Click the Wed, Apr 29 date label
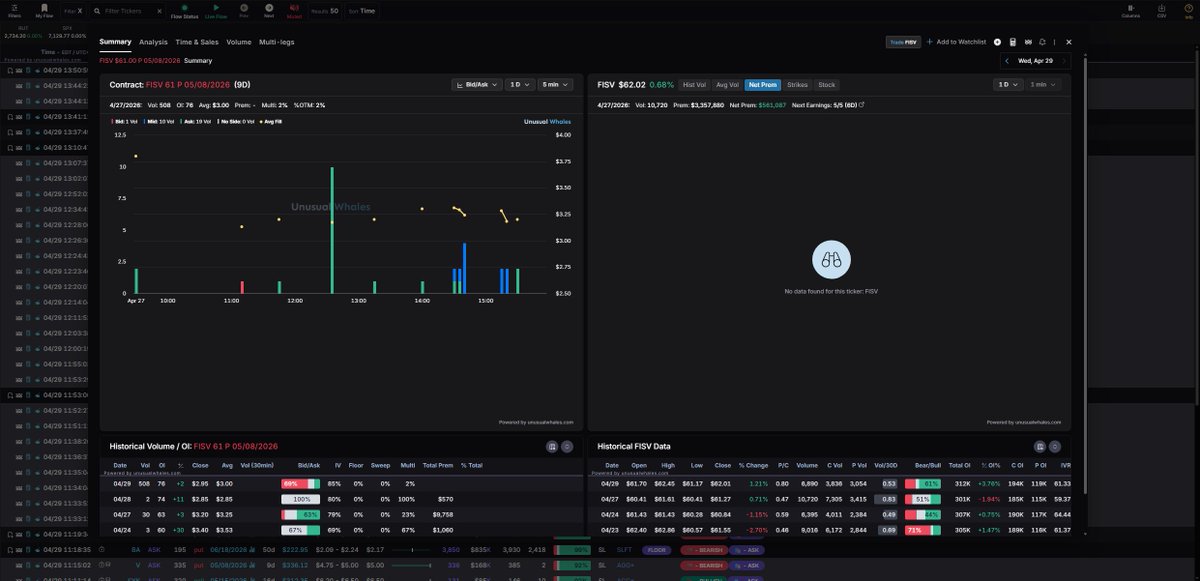This screenshot has height=581, width=1200. tap(1035, 61)
